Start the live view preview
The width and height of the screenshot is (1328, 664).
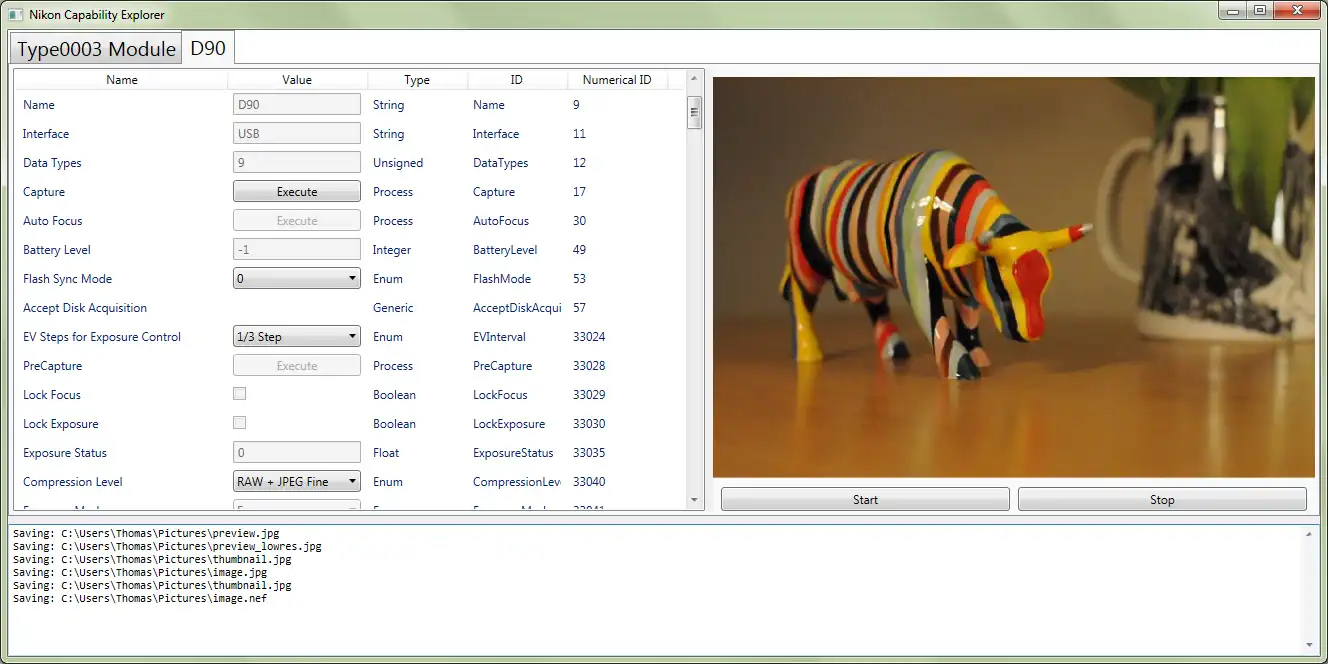pos(865,499)
